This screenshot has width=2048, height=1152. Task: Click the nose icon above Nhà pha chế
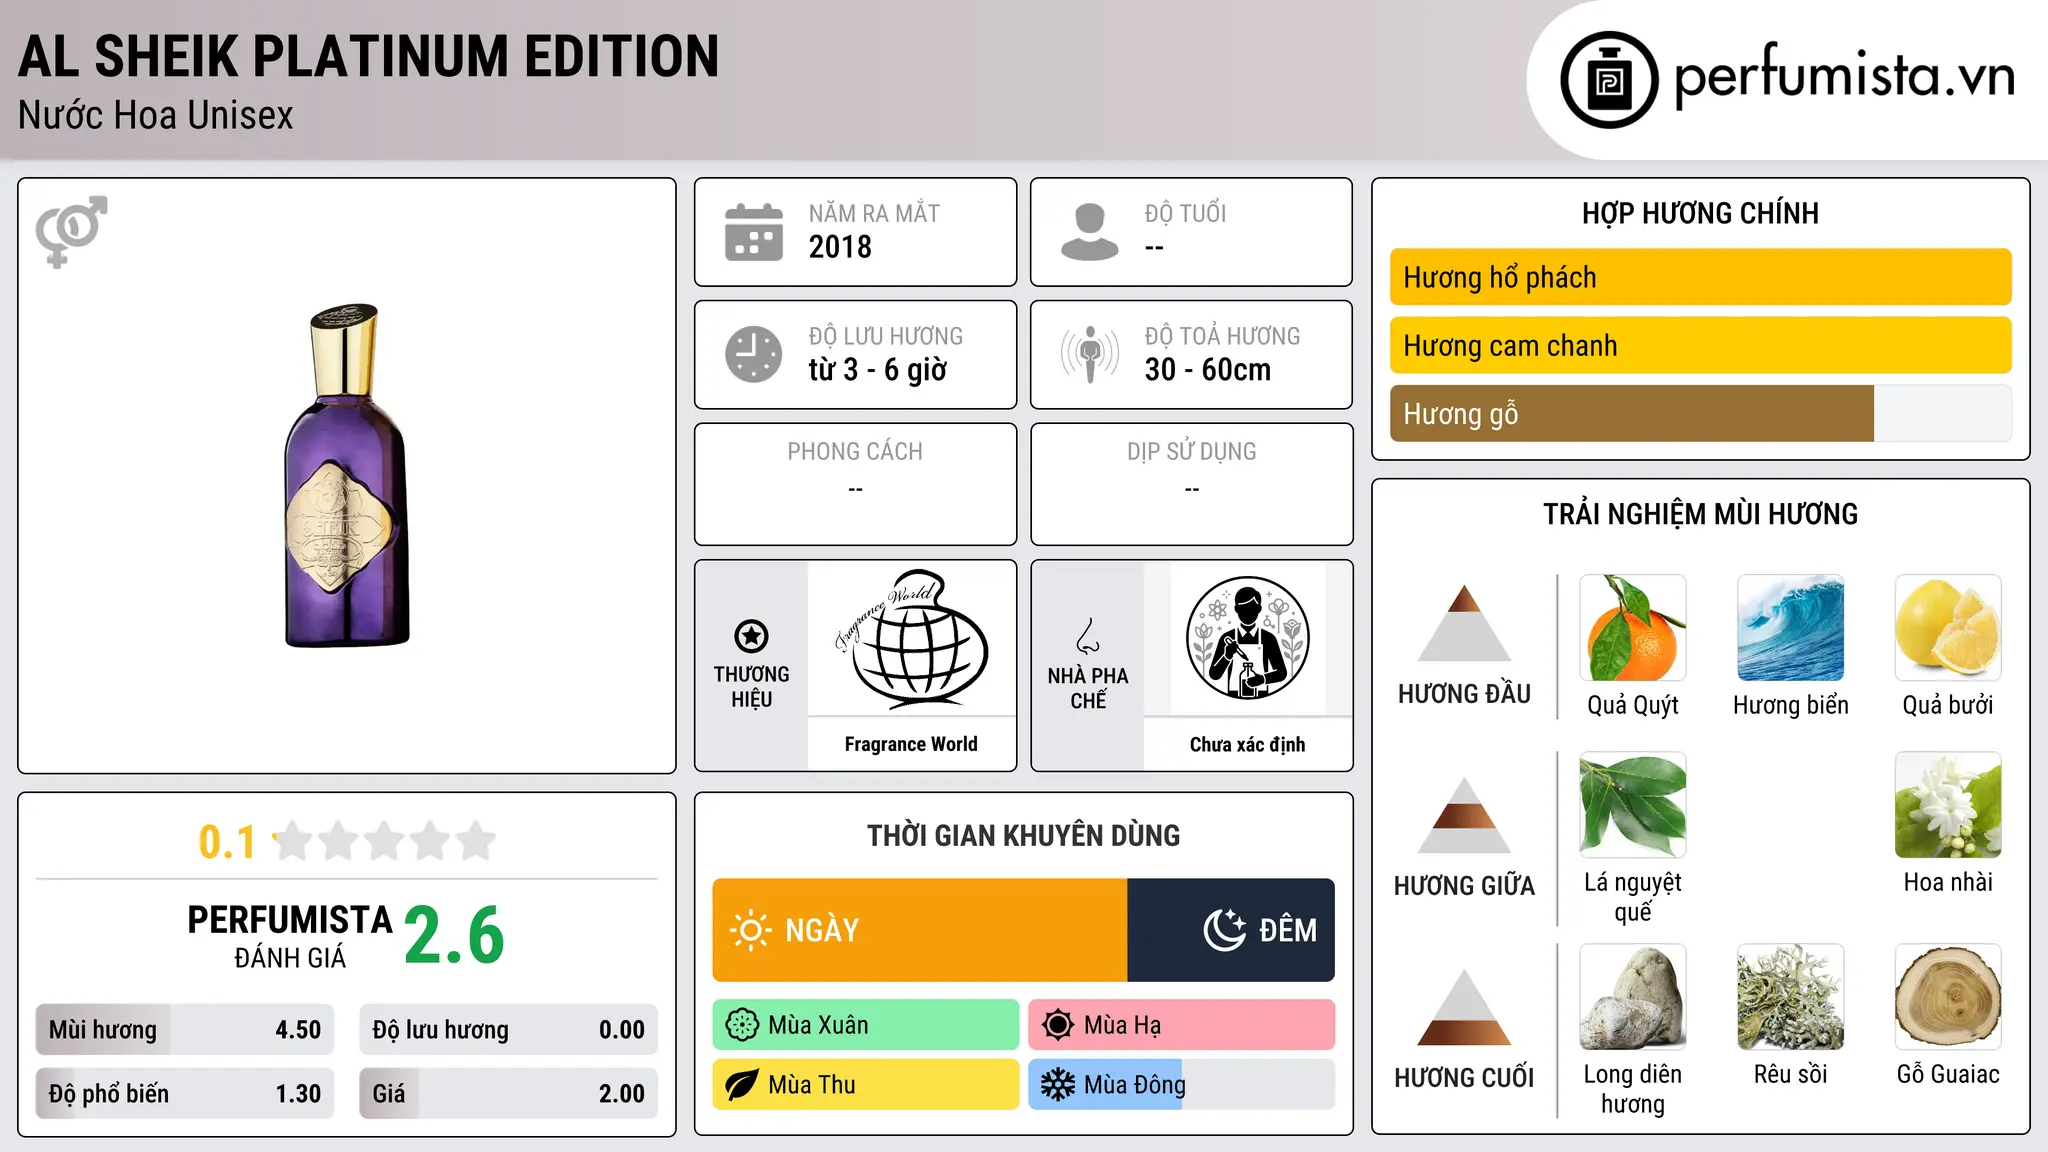1088,636
